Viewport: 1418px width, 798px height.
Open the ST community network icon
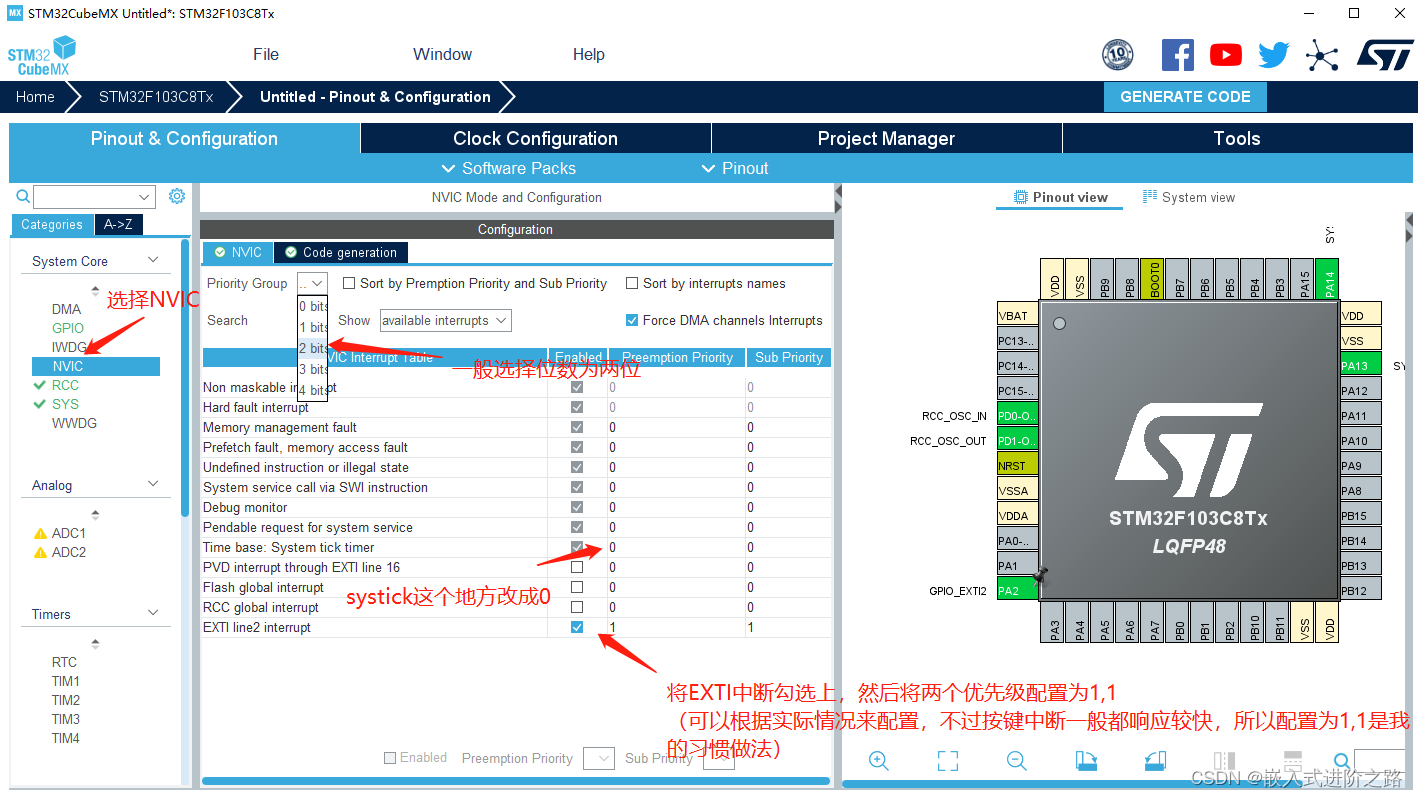click(x=1322, y=55)
